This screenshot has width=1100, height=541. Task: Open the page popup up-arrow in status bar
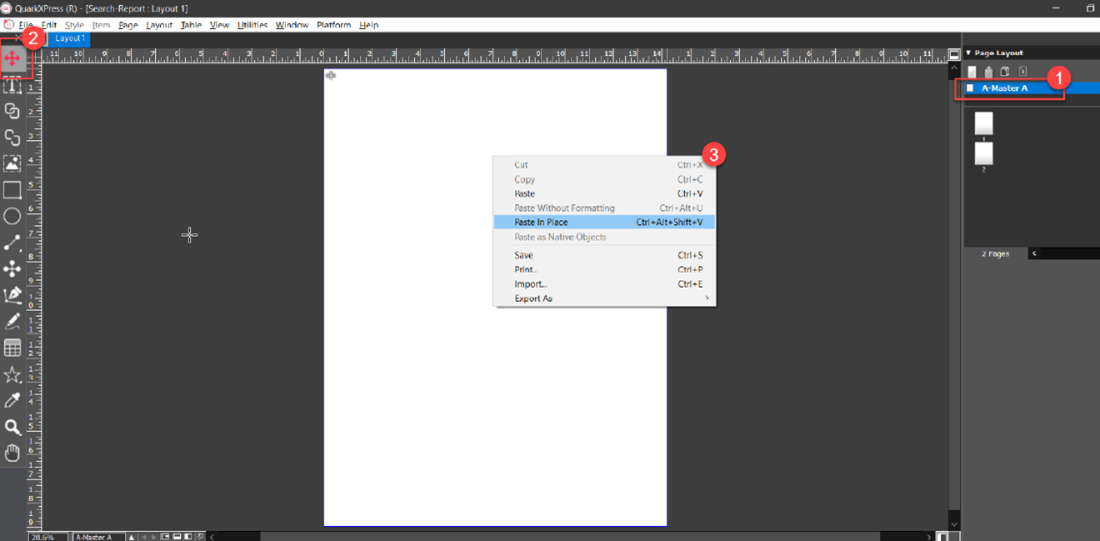click(x=130, y=537)
